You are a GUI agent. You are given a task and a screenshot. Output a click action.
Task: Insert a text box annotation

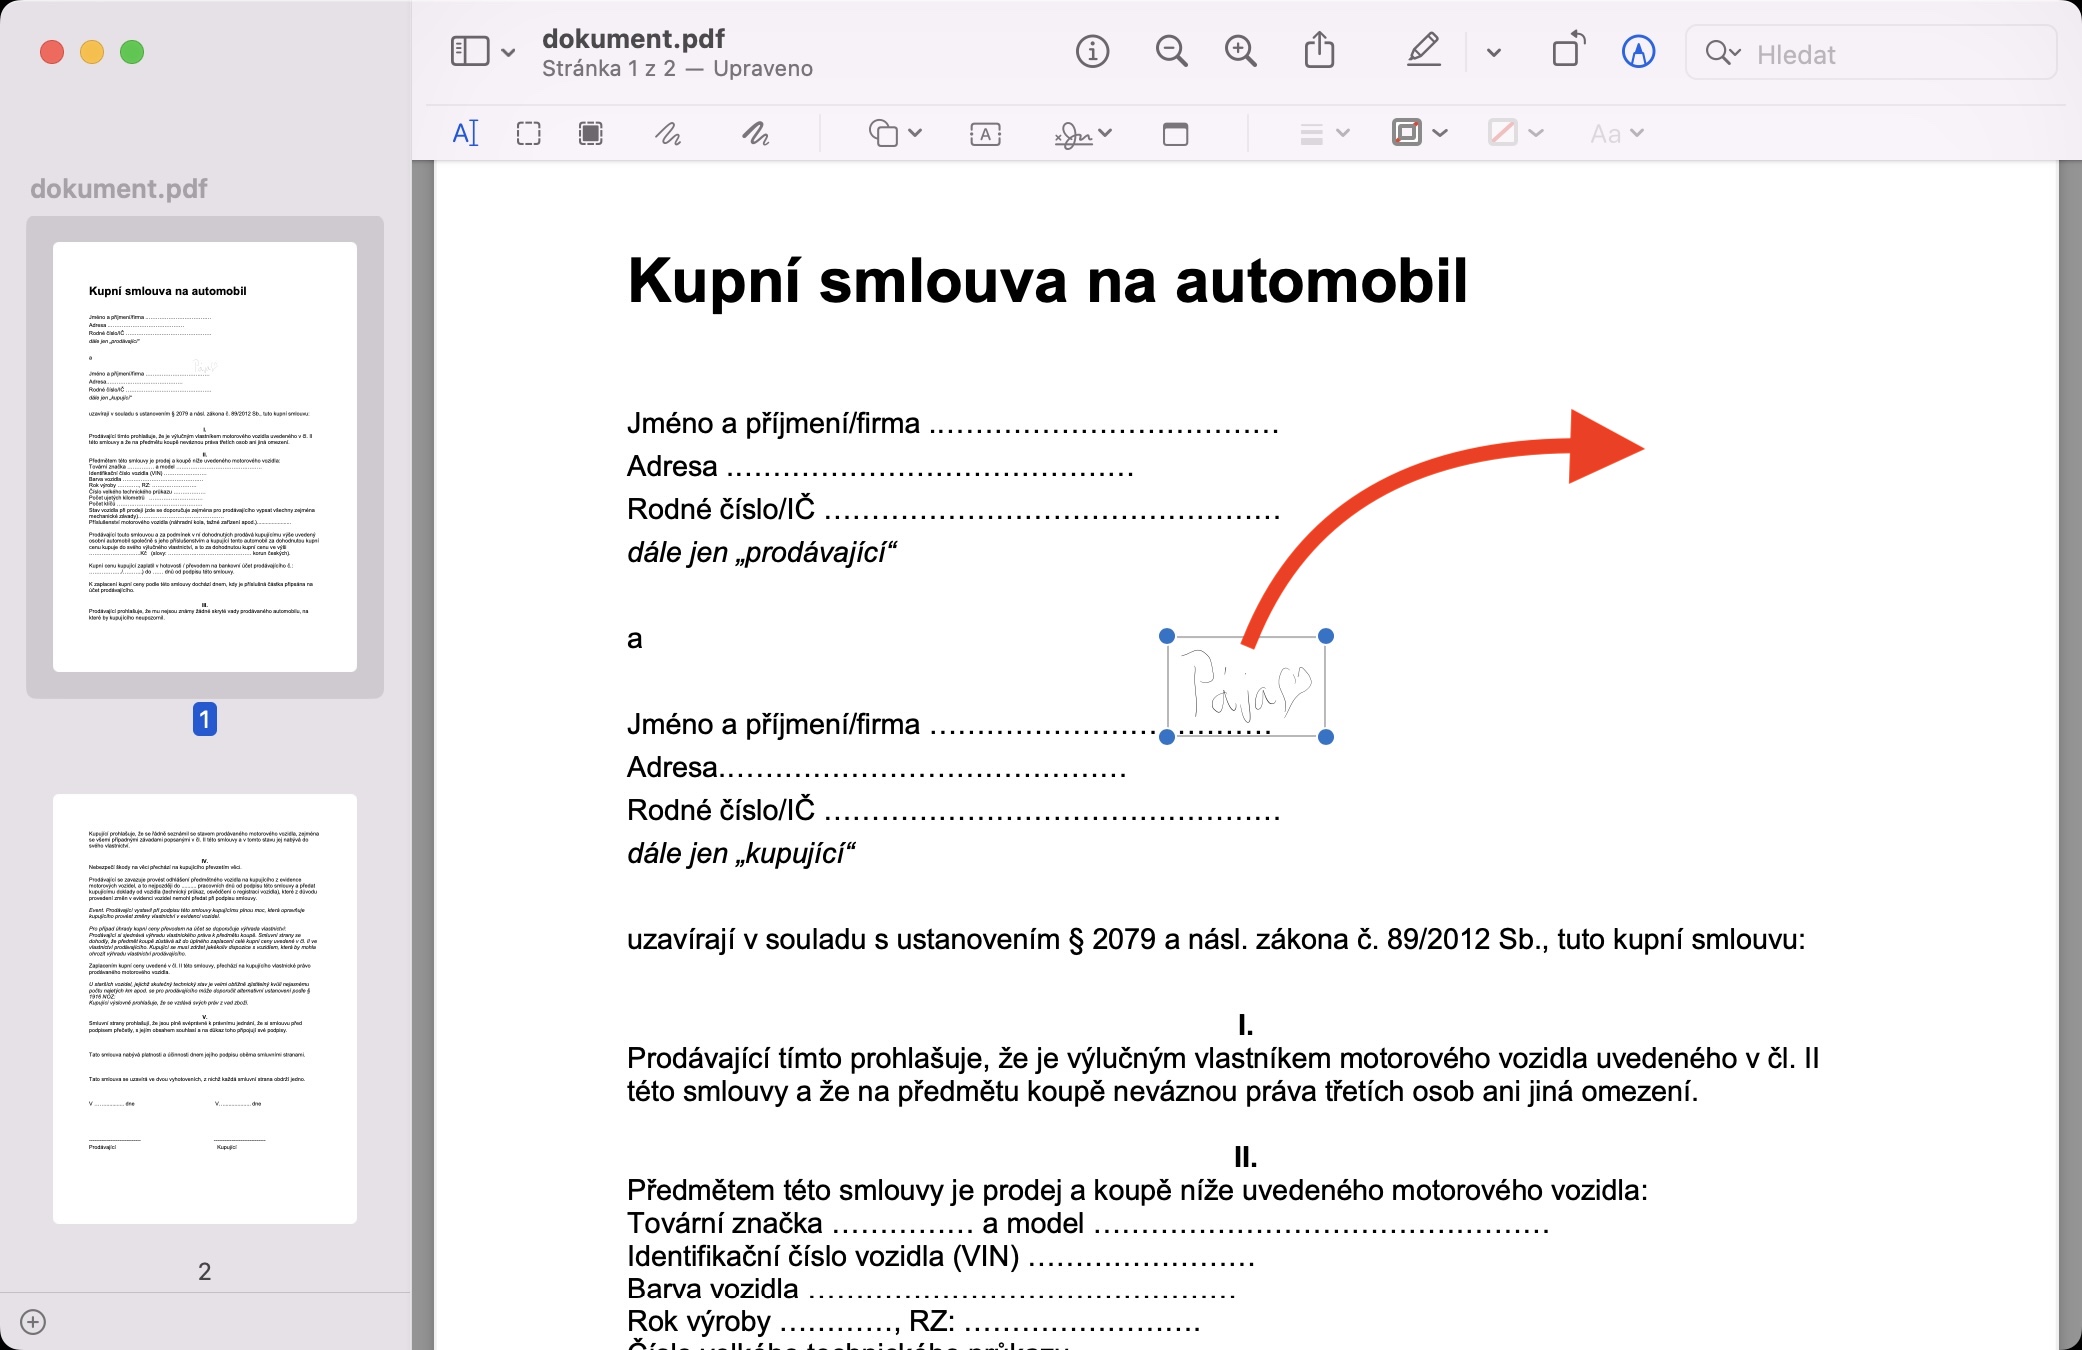click(x=985, y=133)
